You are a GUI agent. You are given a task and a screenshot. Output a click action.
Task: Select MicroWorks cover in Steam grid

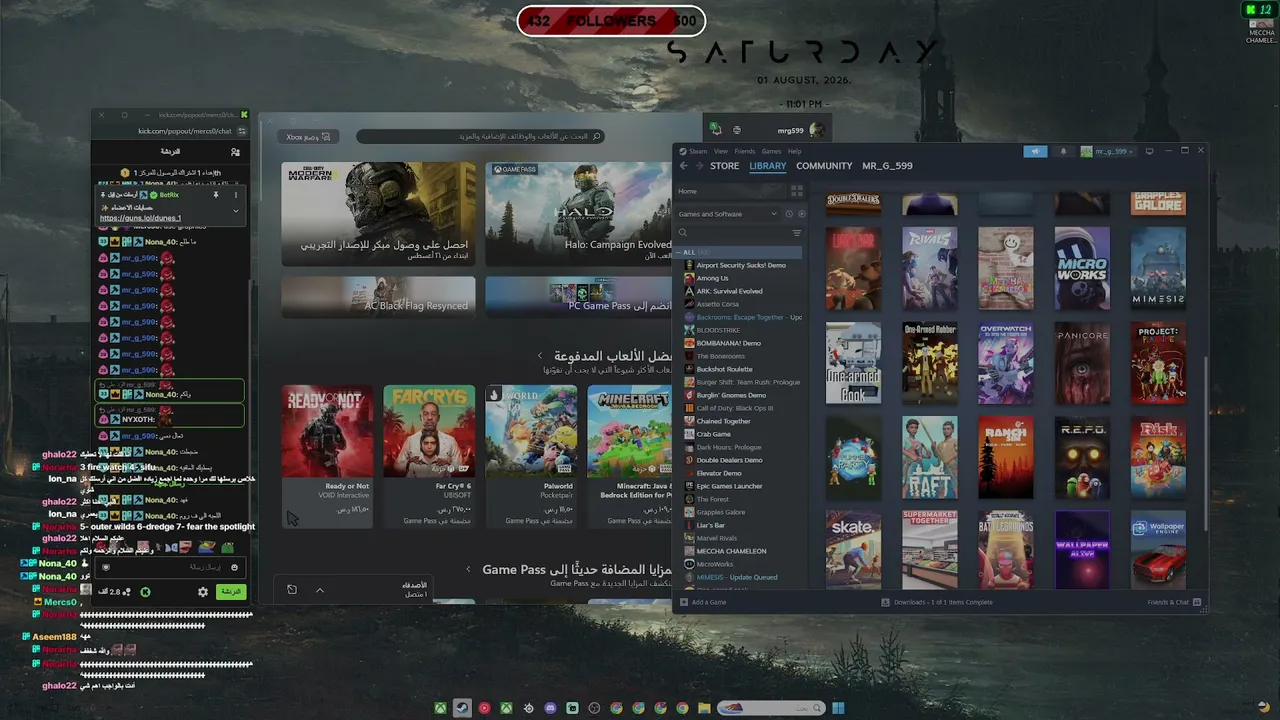(x=1082, y=268)
